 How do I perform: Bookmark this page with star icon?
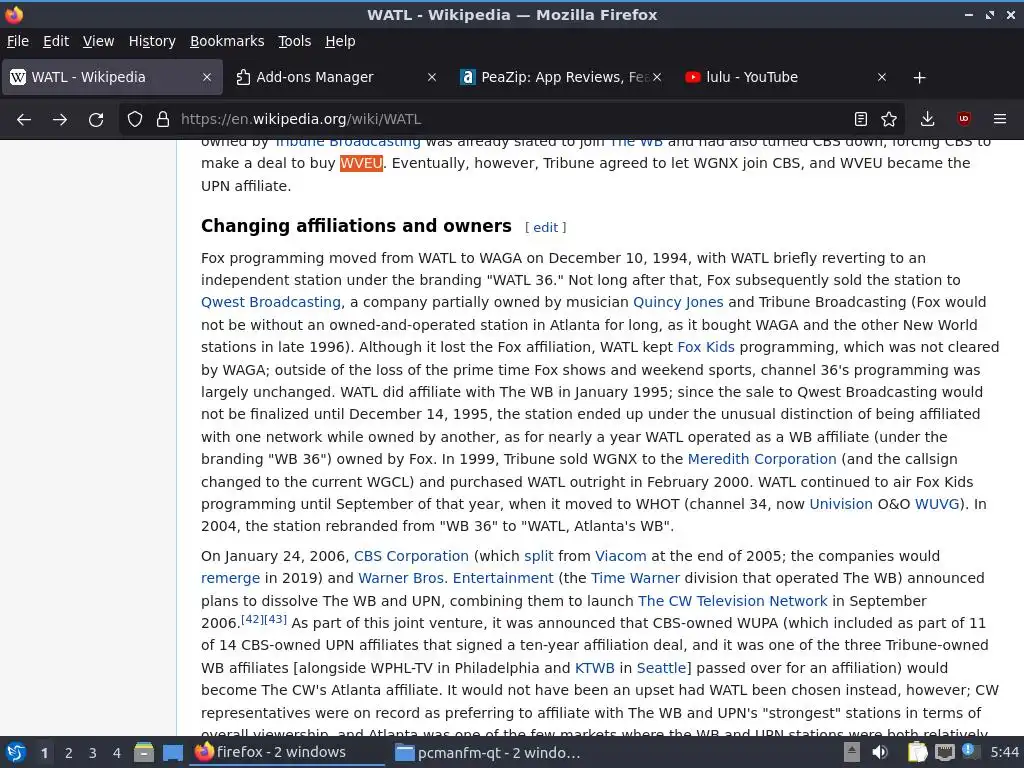[889, 119]
